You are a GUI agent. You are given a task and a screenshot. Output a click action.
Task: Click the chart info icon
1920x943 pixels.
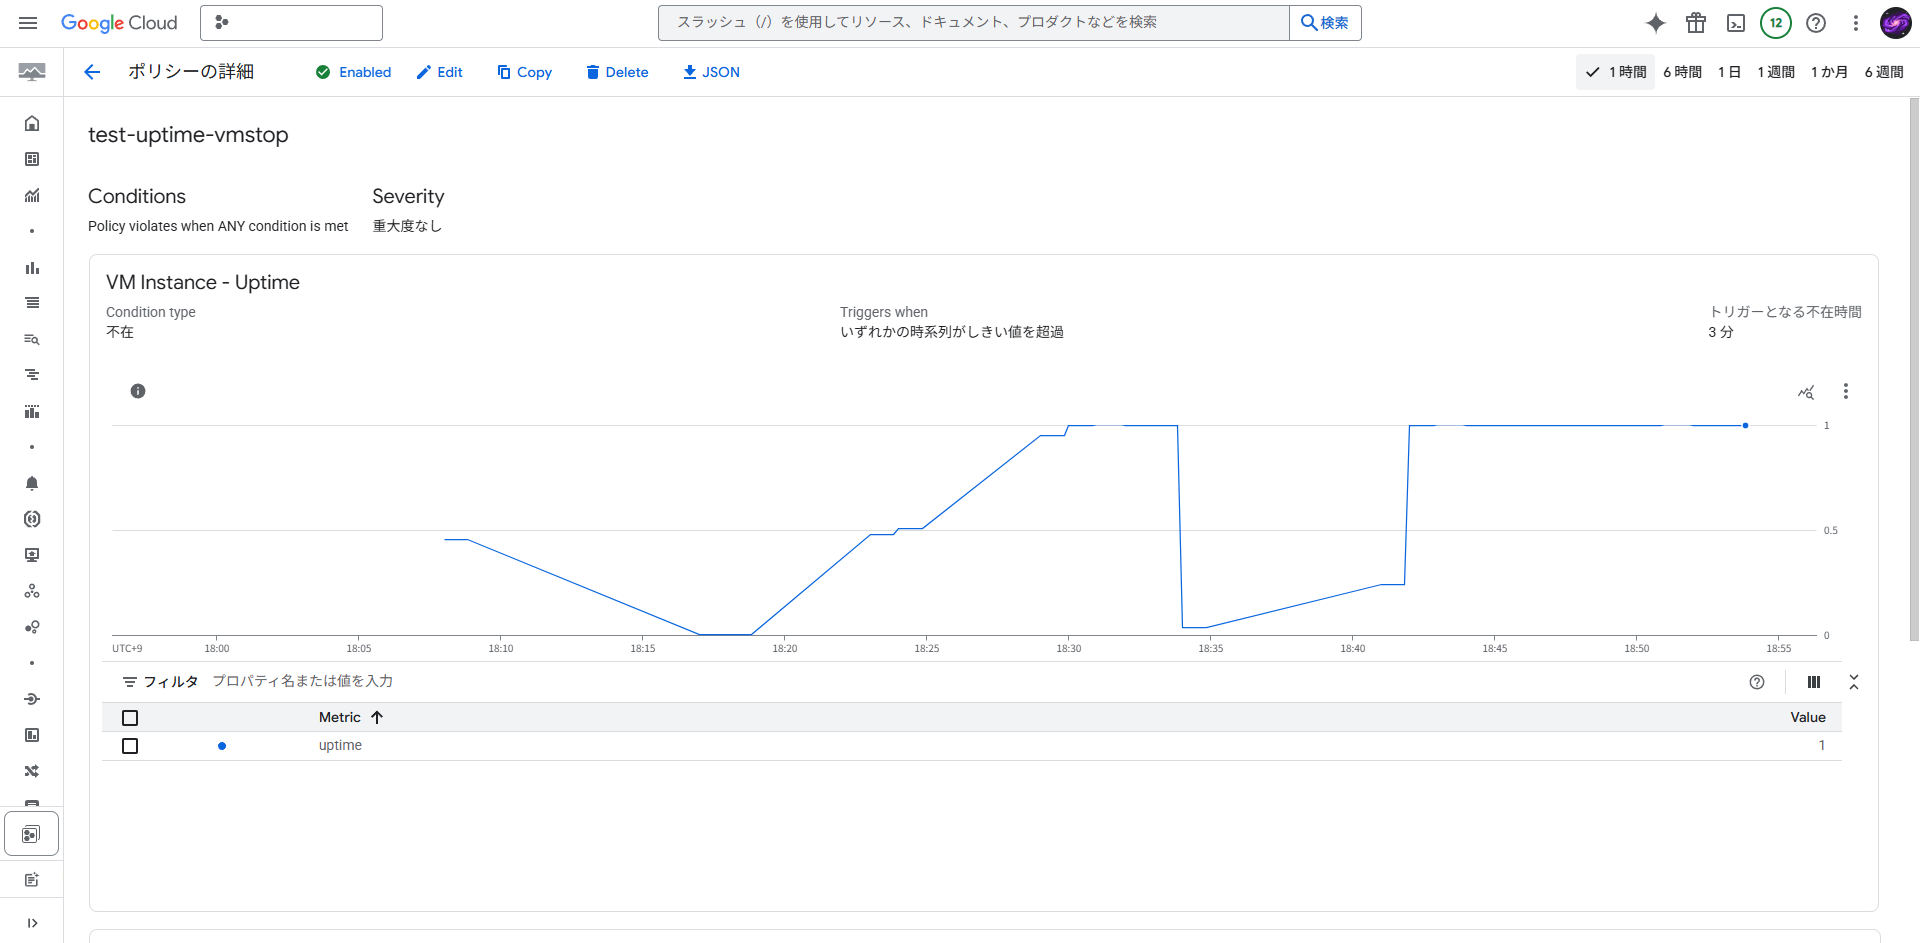click(x=138, y=391)
